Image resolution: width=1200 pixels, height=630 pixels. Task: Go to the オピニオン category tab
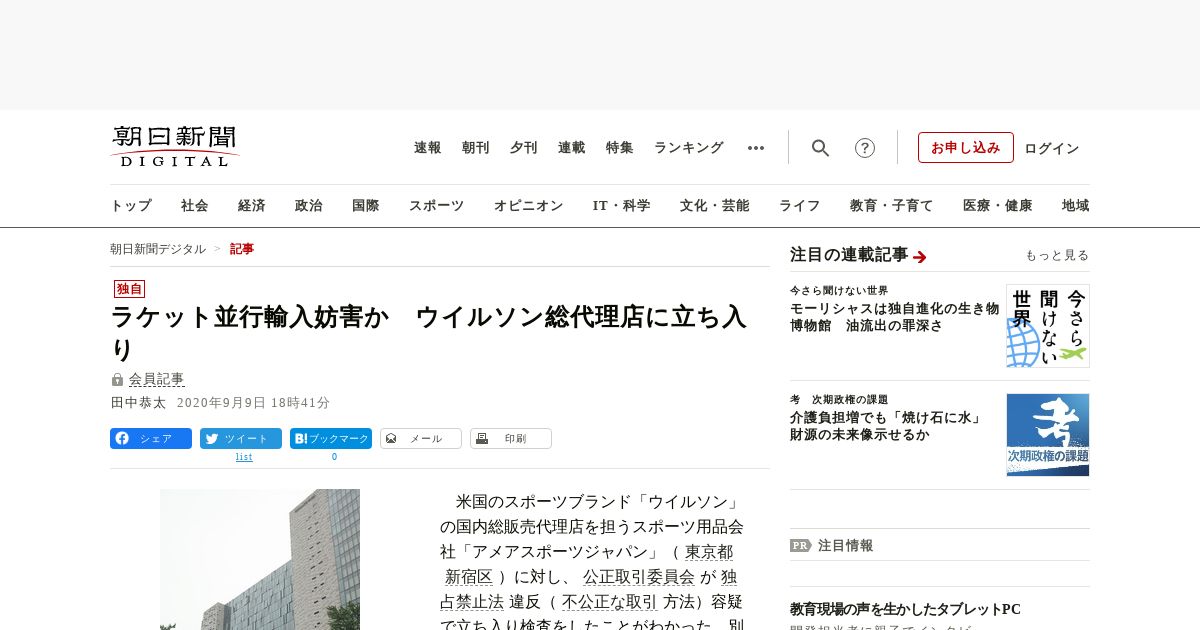528,206
